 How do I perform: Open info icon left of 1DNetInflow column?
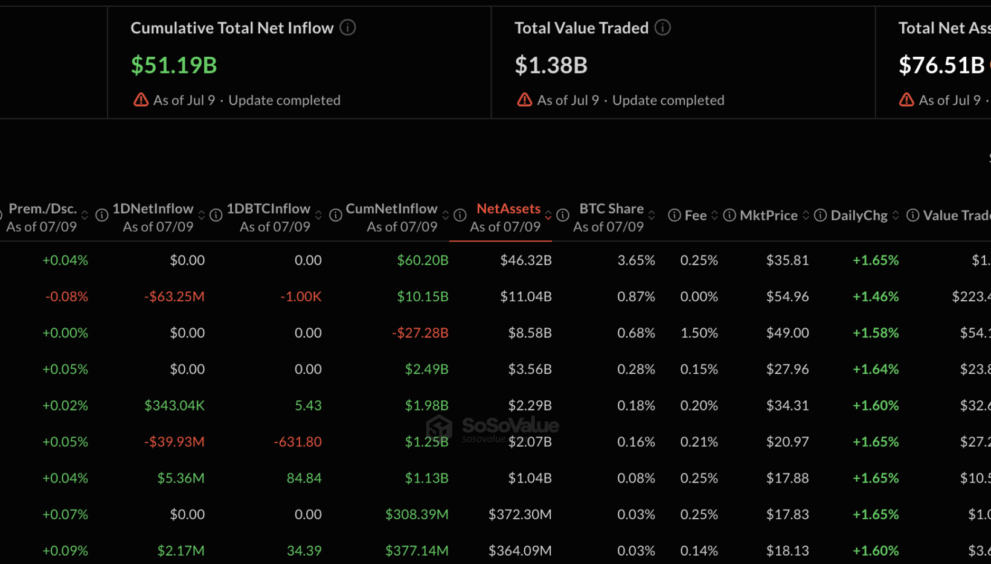(102, 216)
